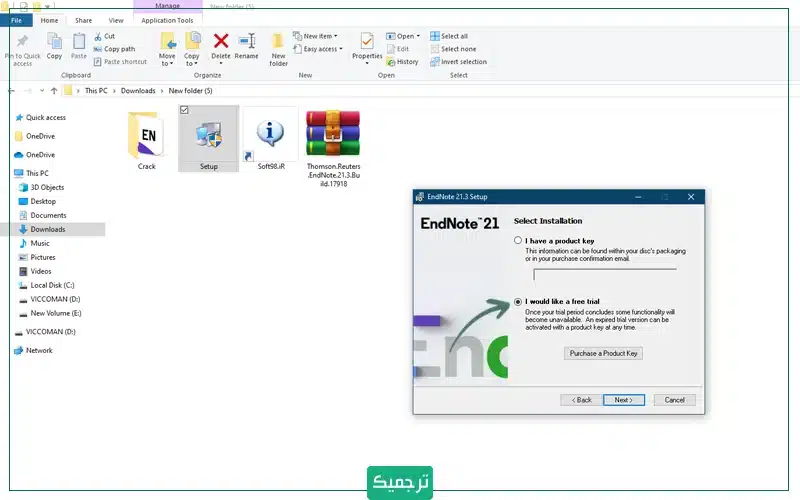Click the product key input field
This screenshot has height=500, width=800.
[x=605, y=274]
